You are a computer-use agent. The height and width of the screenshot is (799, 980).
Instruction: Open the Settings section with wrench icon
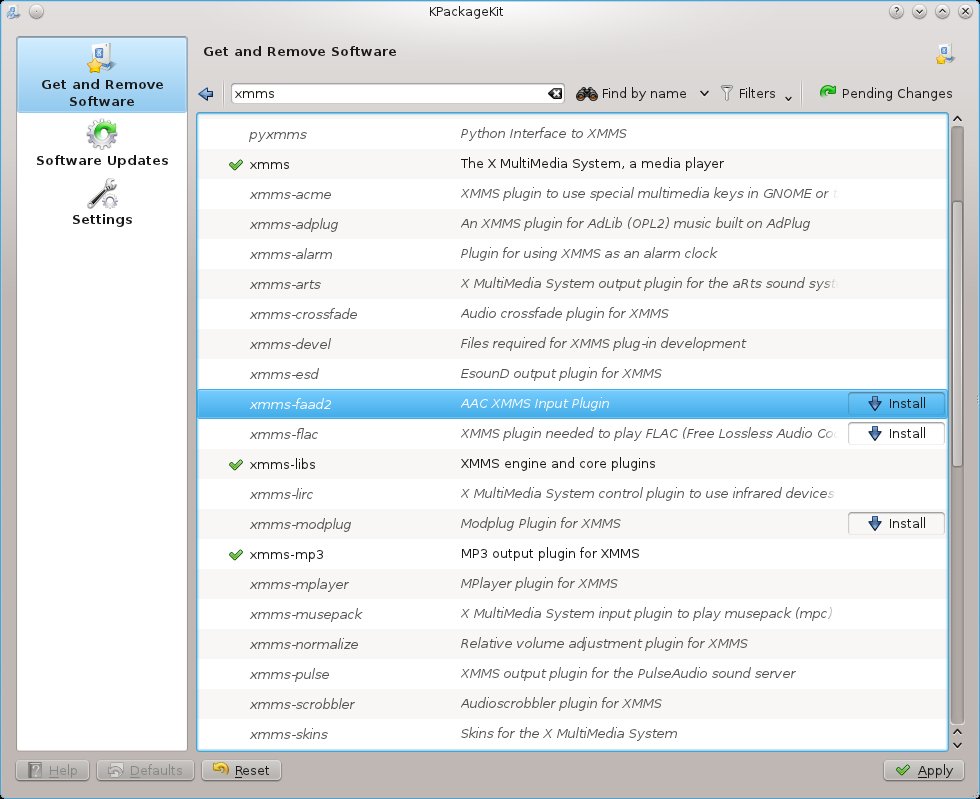[x=102, y=202]
